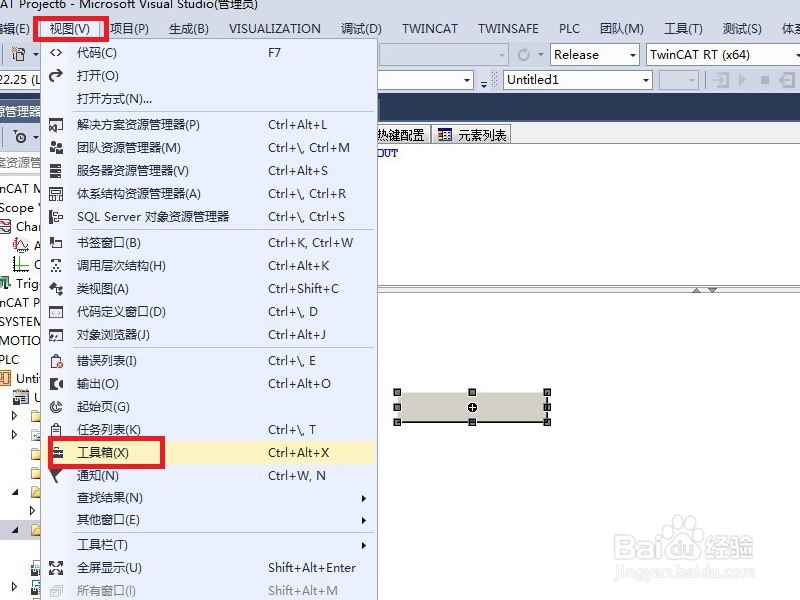Click the open arrow icon beside 打开(O)
The height and width of the screenshot is (600, 800).
click(x=56, y=76)
